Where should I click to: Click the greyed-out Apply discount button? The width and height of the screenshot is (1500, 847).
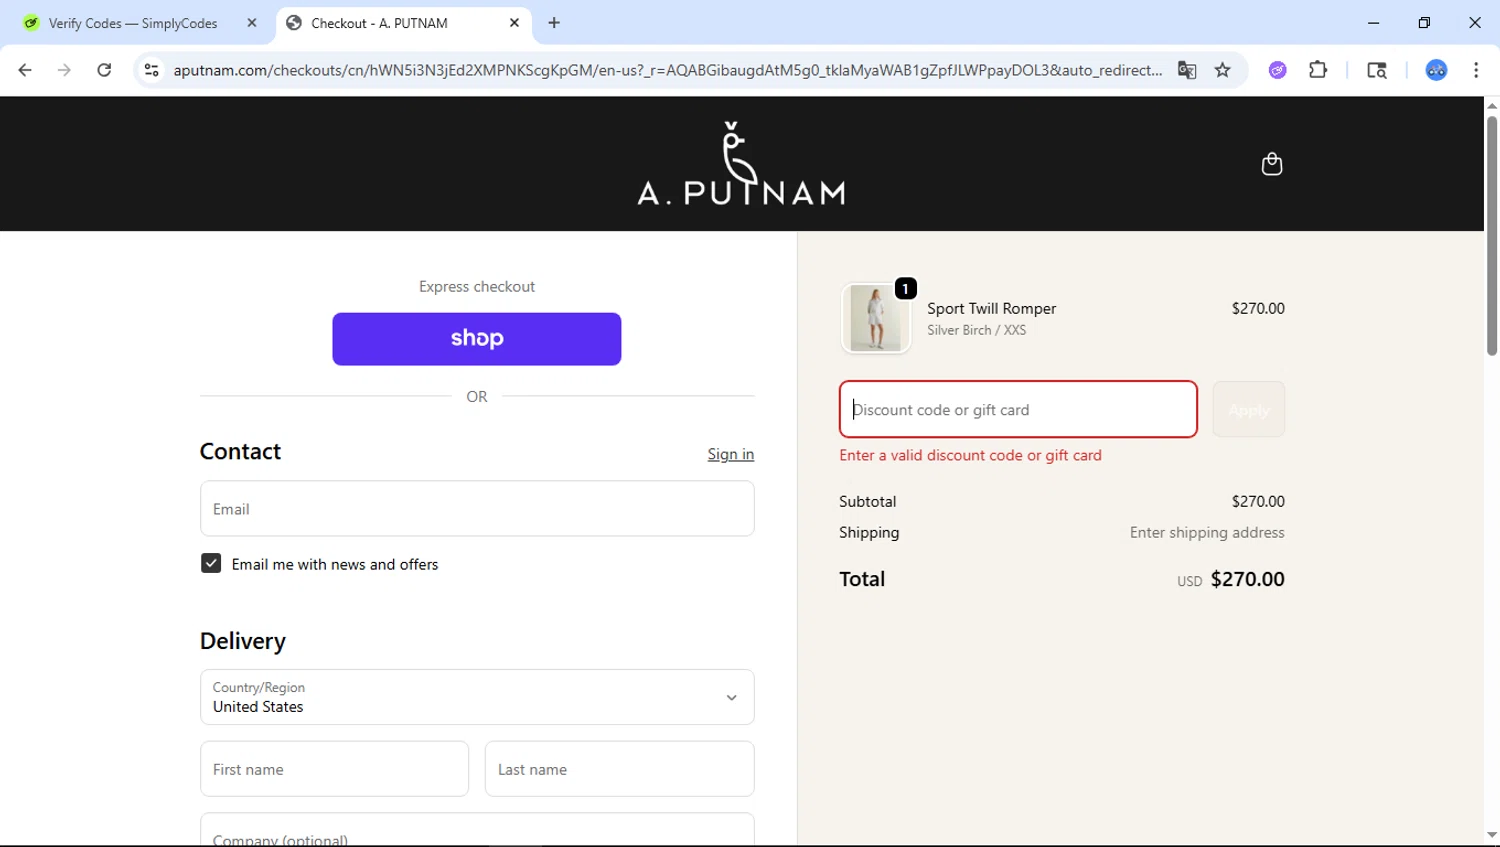tap(1249, 410)
